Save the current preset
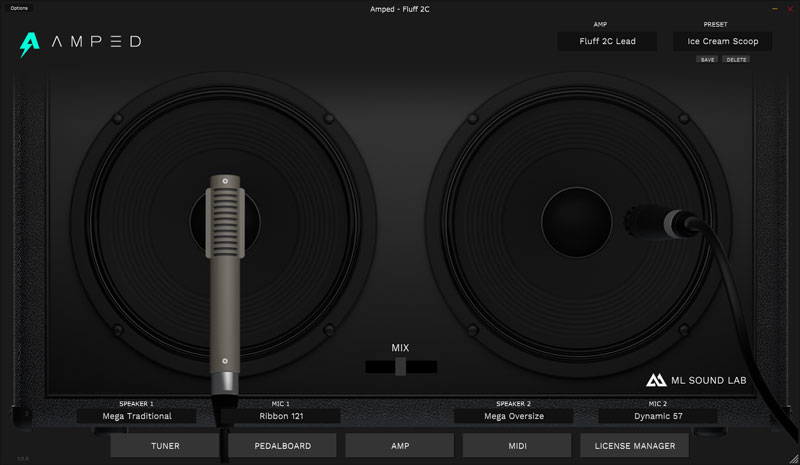This screenshot has width=800, height=465. tap(707, 60)
